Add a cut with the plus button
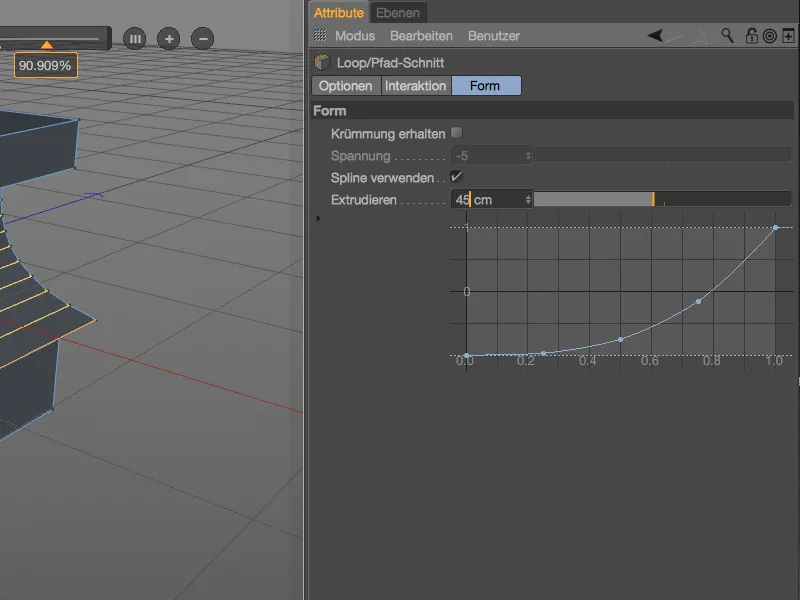Image resolution: width=800 pixels, height=600 pixels. 169,38
